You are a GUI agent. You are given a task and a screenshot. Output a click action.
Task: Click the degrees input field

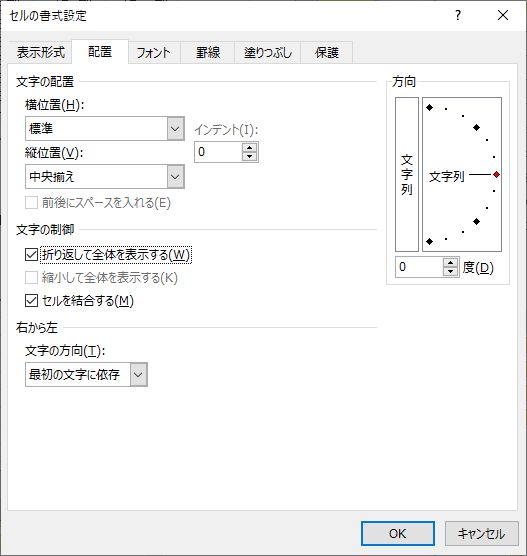pos(419,267)
